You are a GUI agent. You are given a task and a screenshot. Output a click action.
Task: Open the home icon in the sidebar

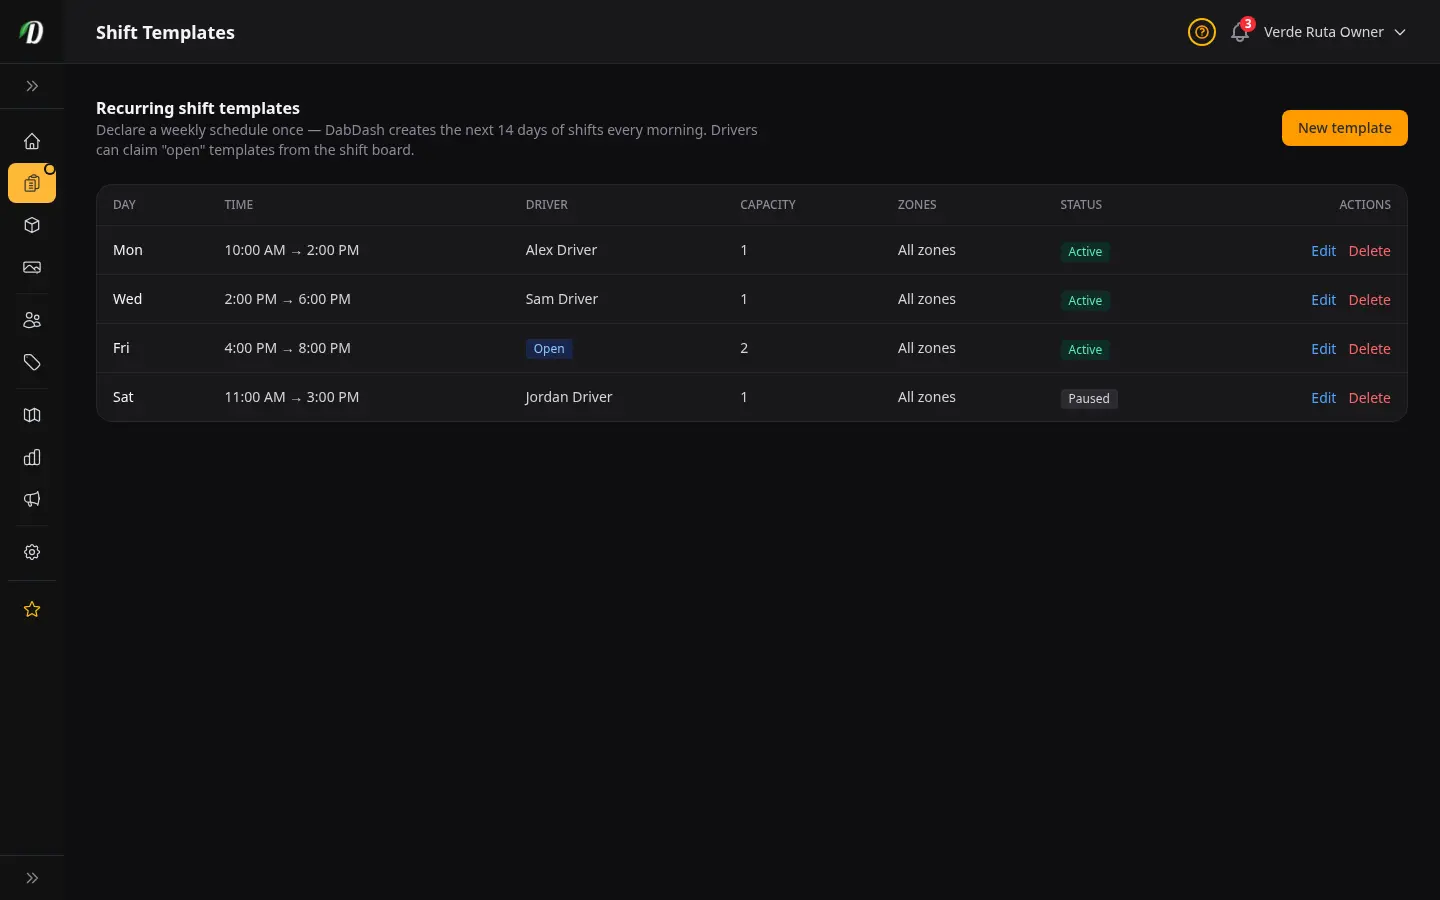point(32,141)
